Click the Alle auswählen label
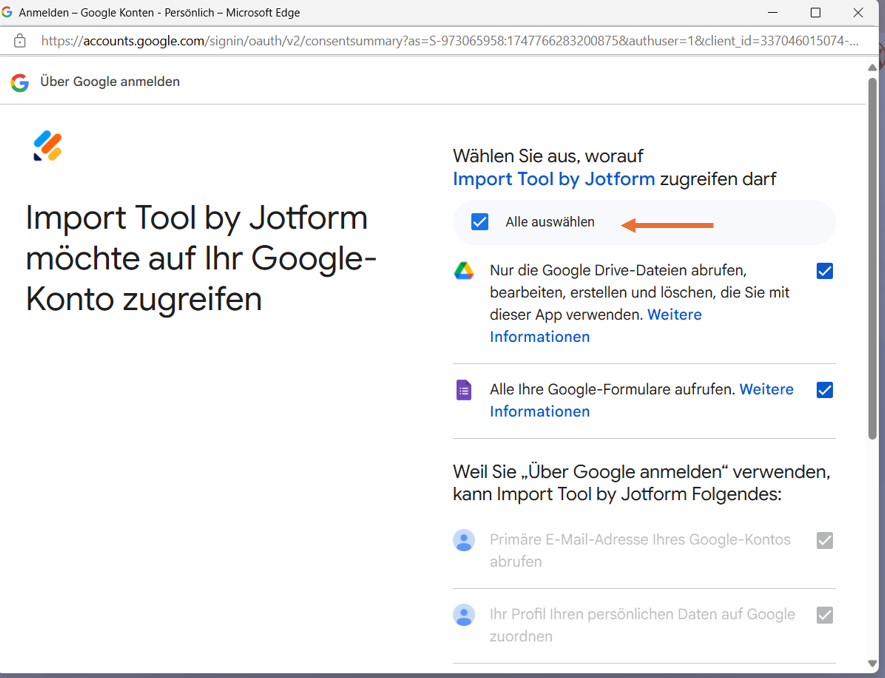Image resolution: width=885 pixels, height=678 pixels. [550, 222]
